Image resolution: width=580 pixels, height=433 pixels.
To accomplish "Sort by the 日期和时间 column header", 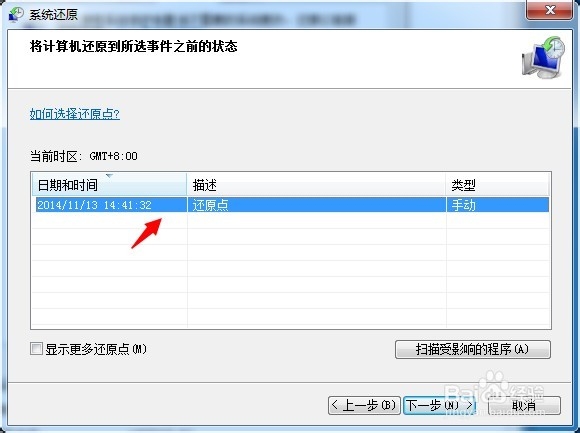I will pyautogui.click(x=109, y=185).
